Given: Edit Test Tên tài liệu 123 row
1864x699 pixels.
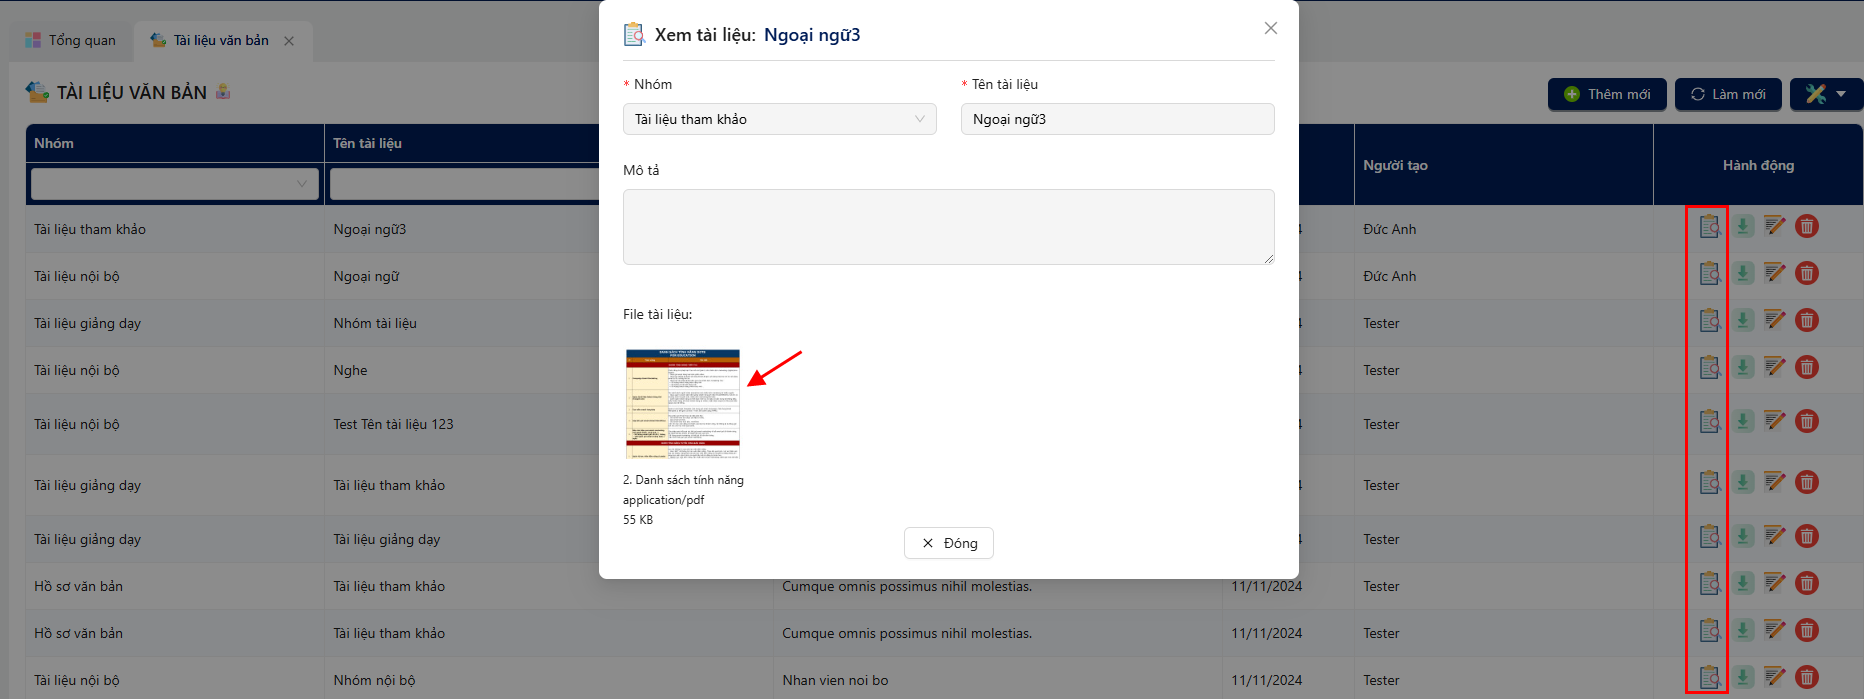Looking at the screenshot, I should point(1775,421).
